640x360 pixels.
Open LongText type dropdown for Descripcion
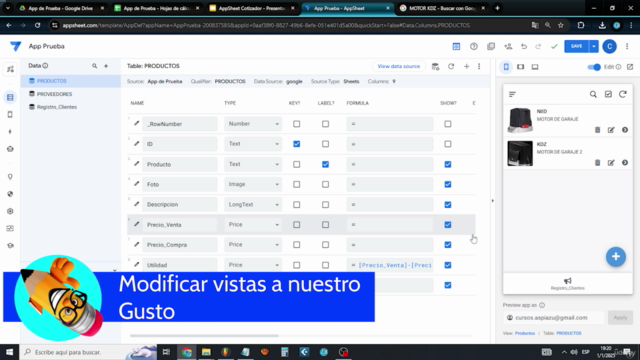coord(253,204)
